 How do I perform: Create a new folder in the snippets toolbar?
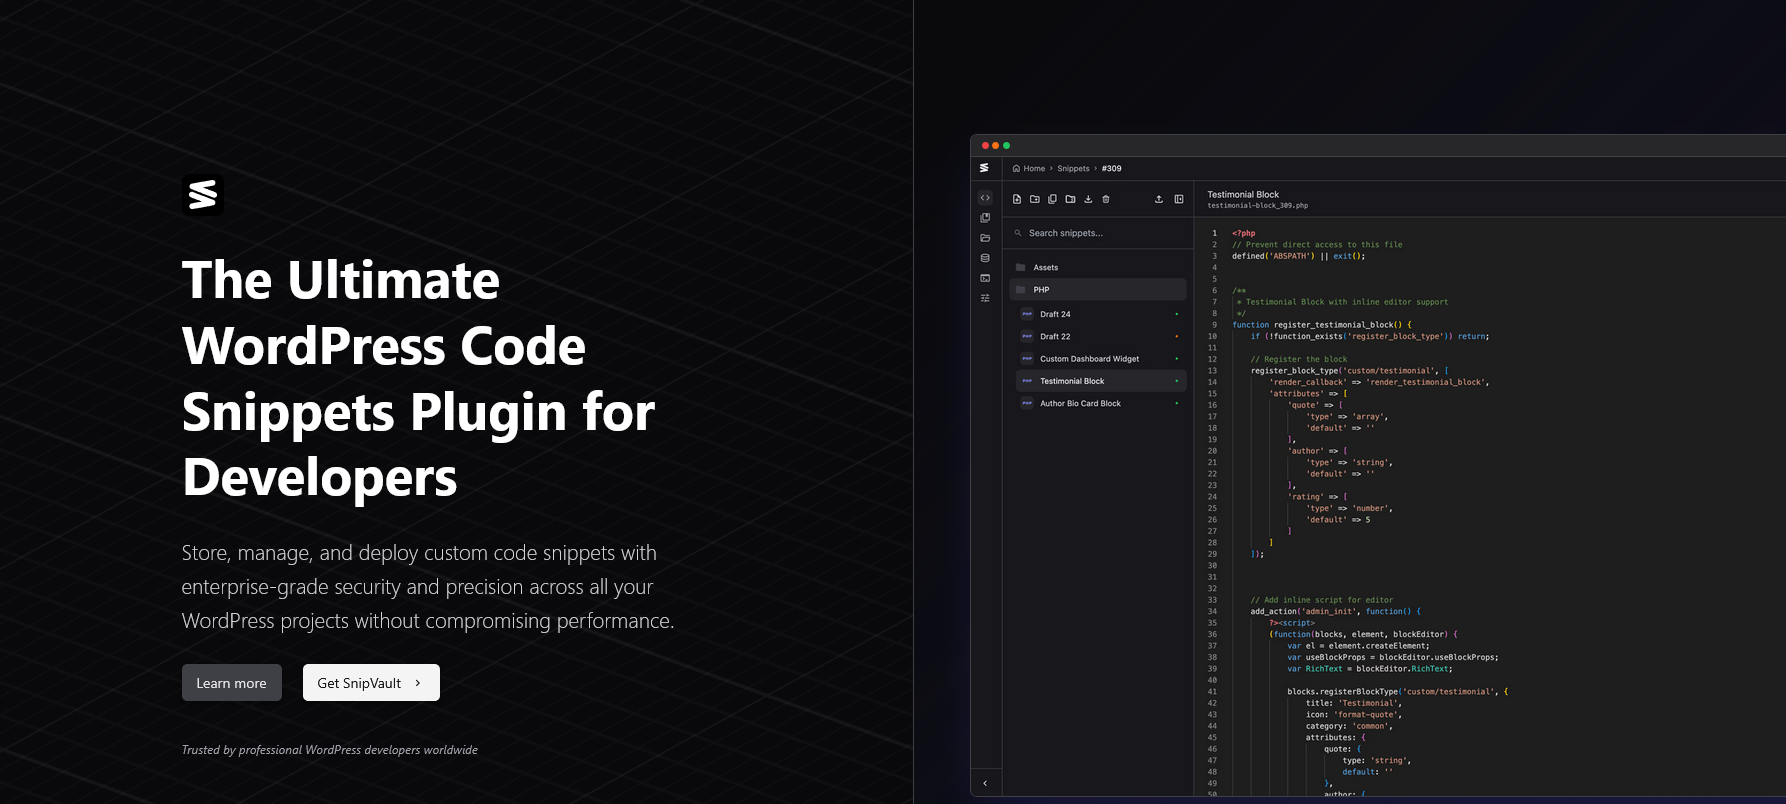click(x=1035, y=199)
